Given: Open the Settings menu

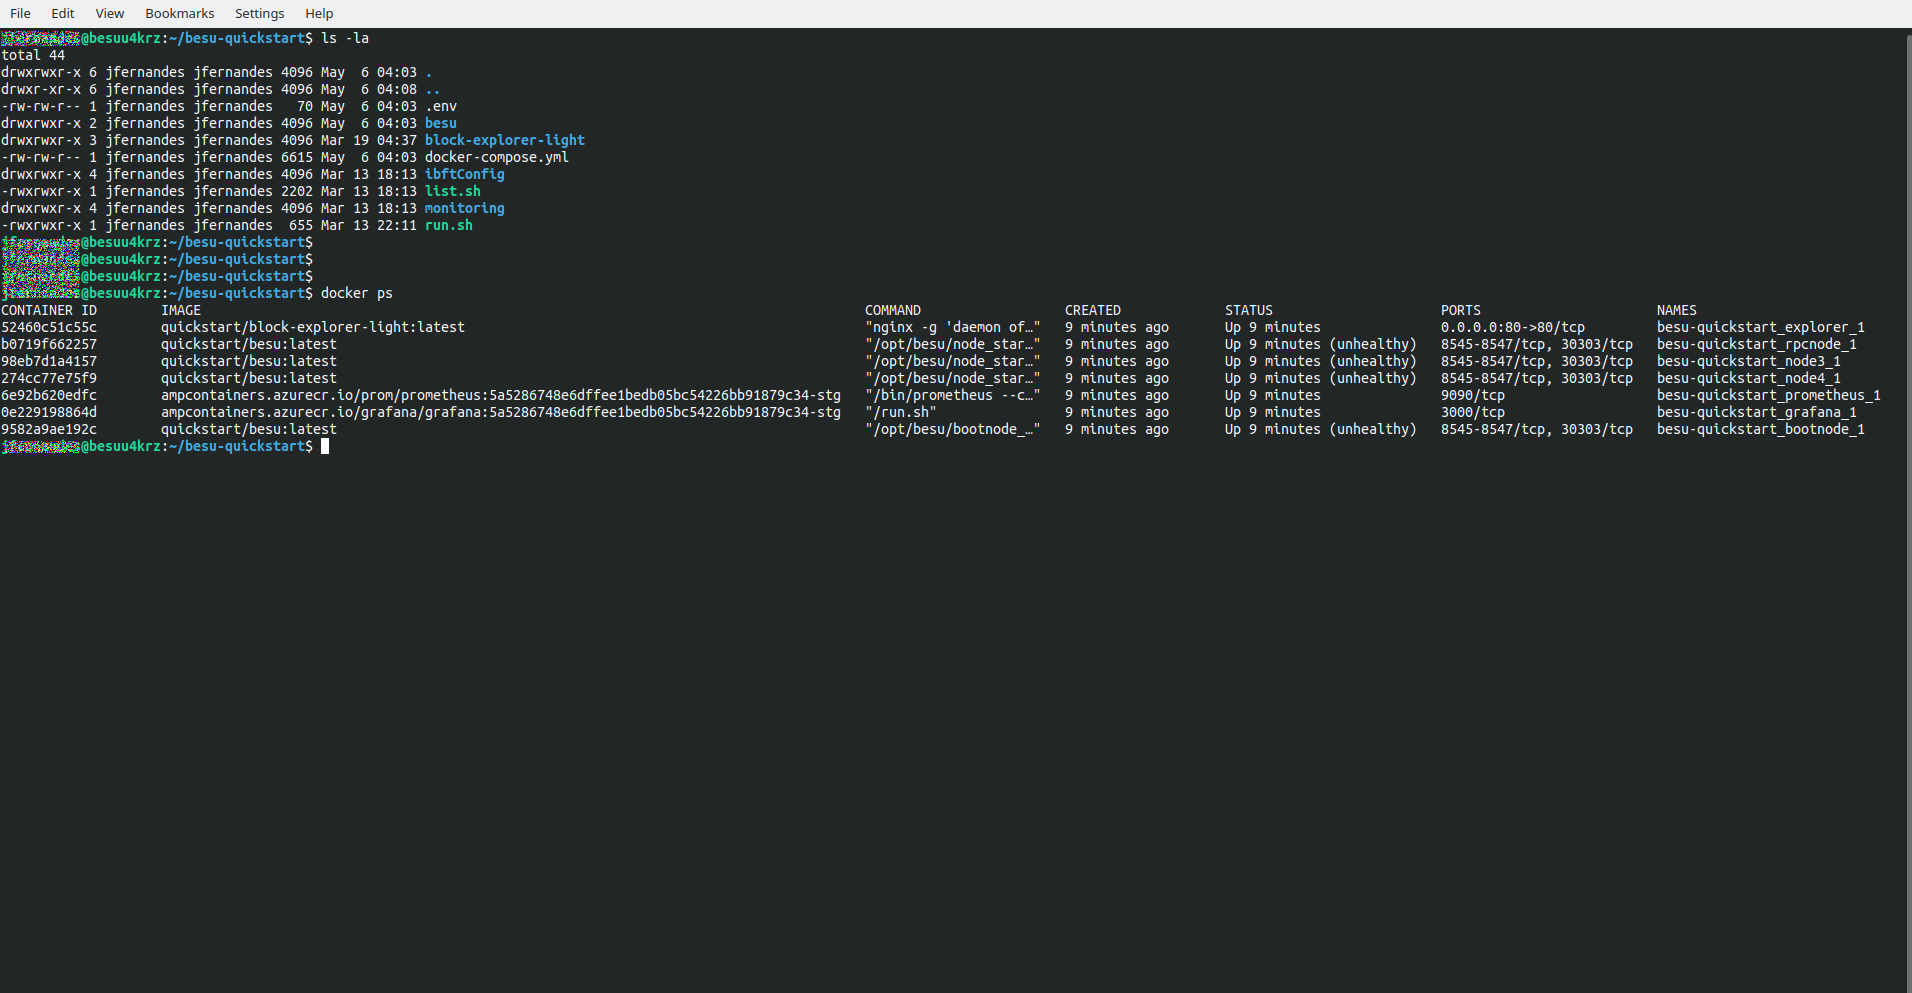Looking at the screenshot, I should (259, 13).
